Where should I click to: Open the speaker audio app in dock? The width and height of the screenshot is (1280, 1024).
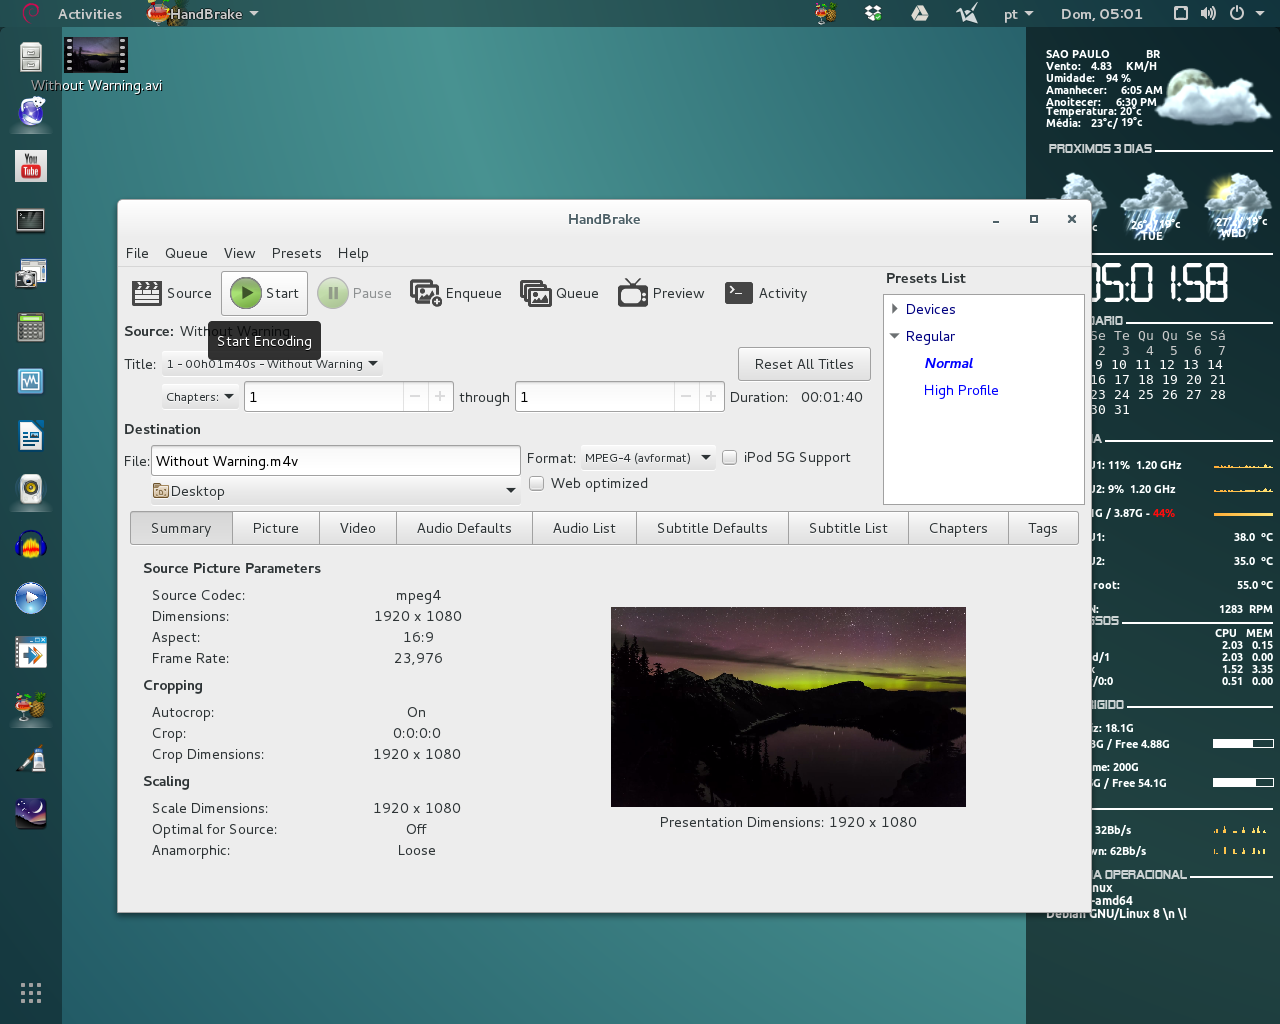coord(31,489)
